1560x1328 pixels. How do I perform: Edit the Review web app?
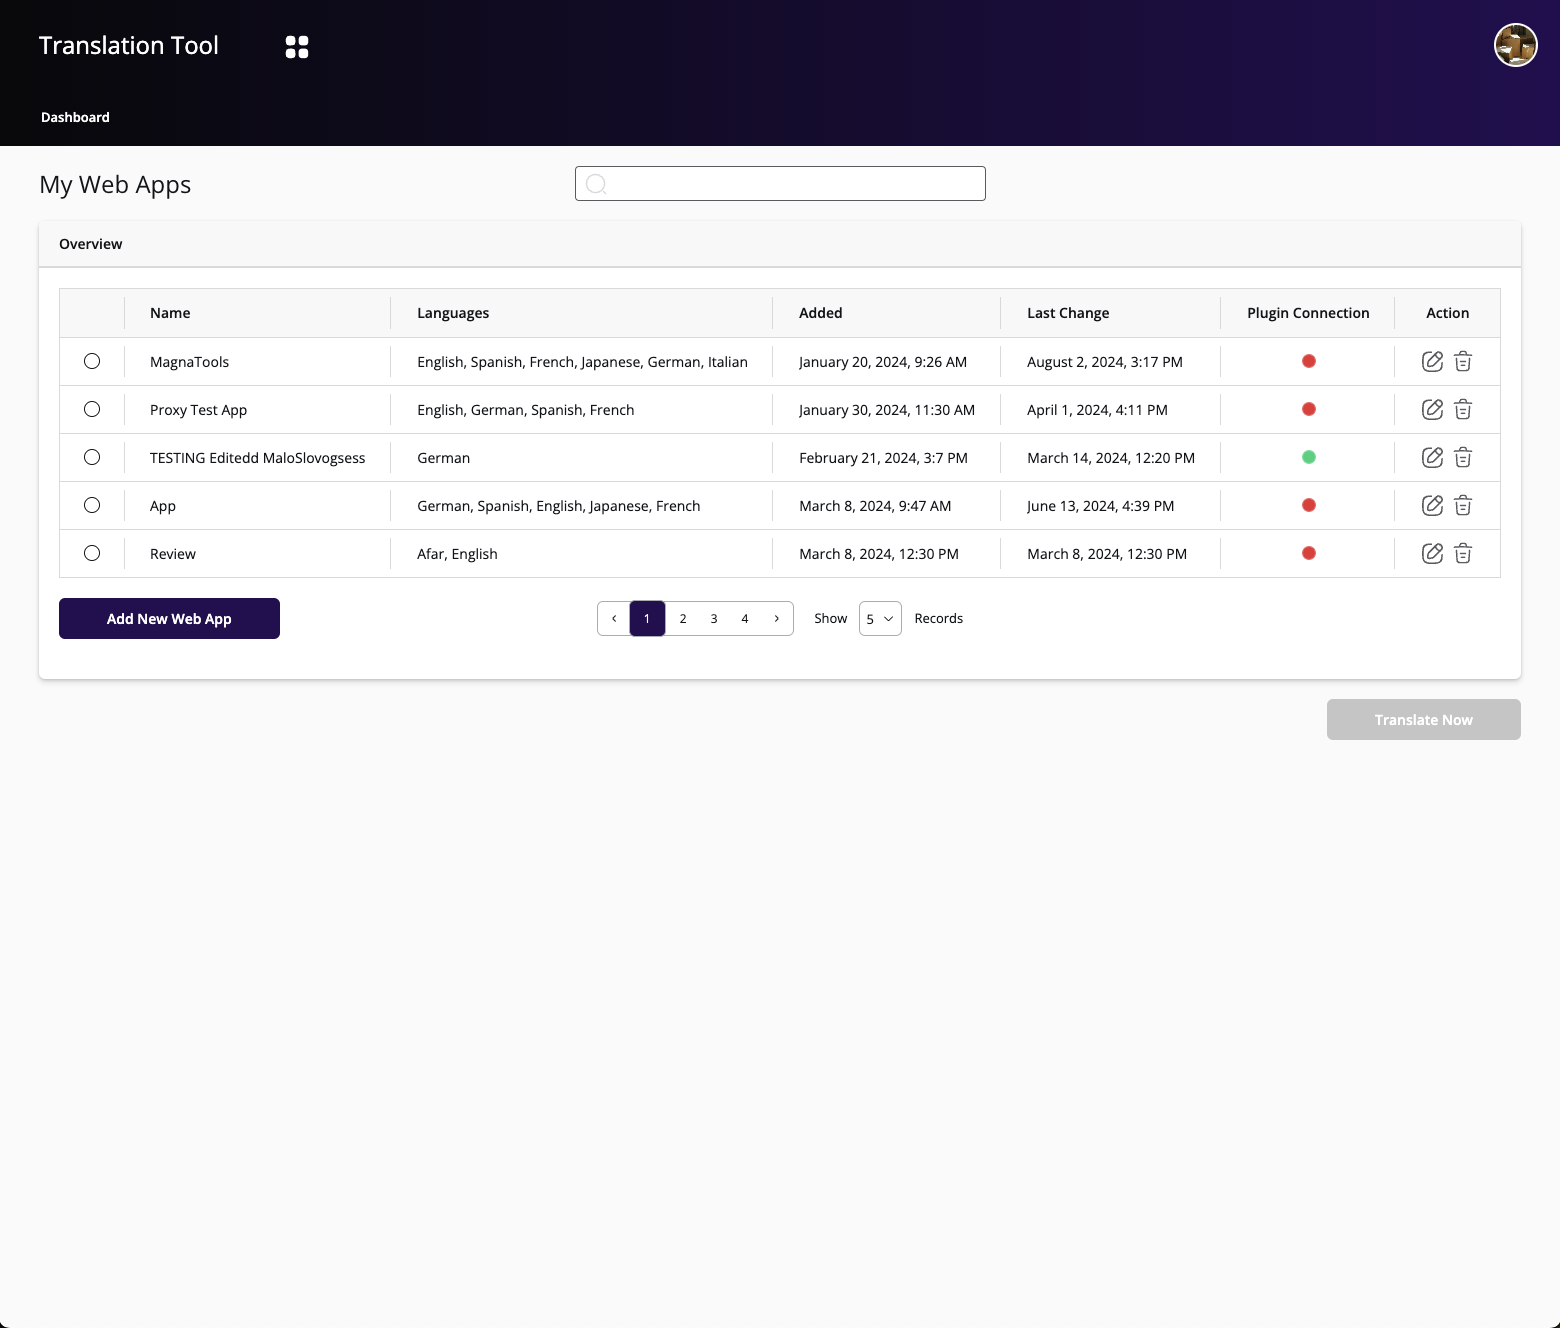[1432, 554]
